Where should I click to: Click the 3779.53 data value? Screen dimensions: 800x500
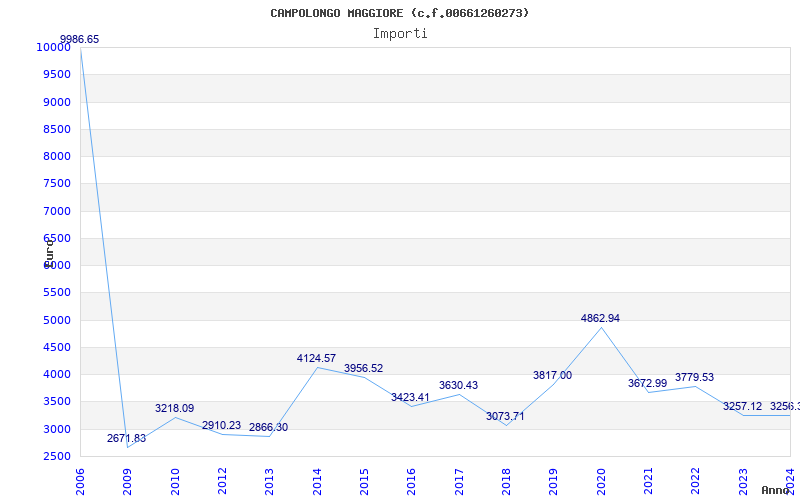[x=694, y=378]
